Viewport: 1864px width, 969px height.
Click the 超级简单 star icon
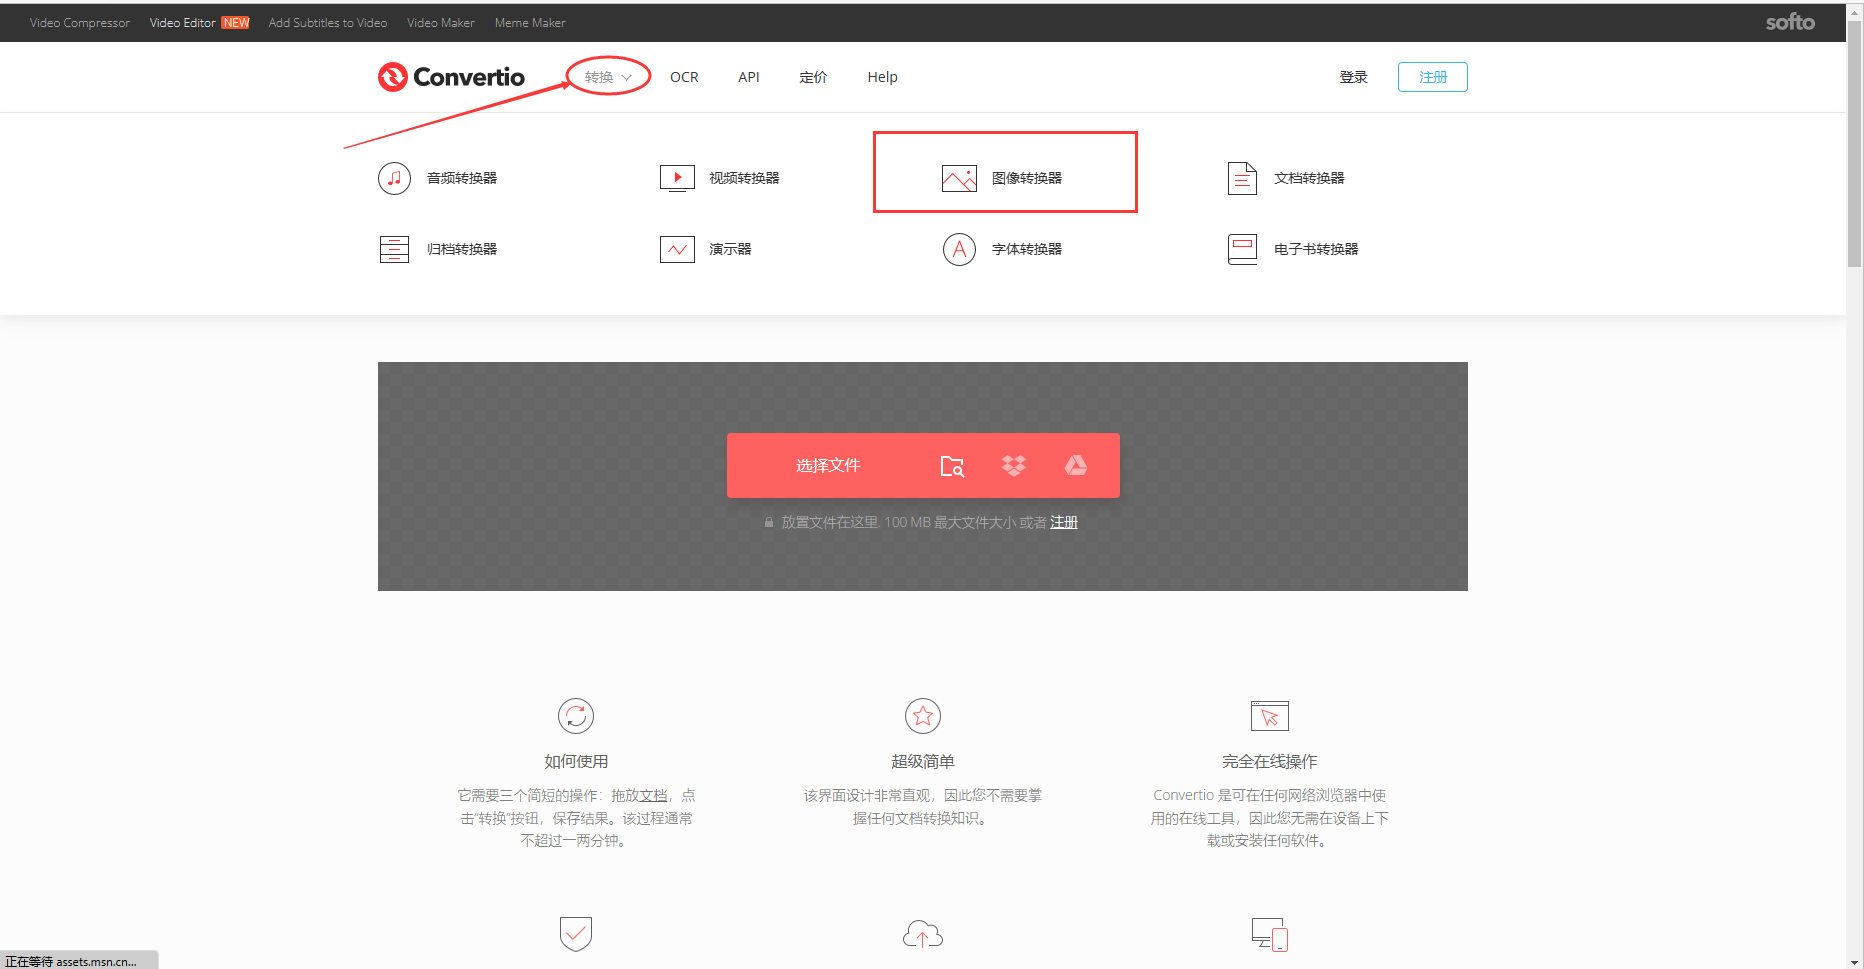click(923, 716)
